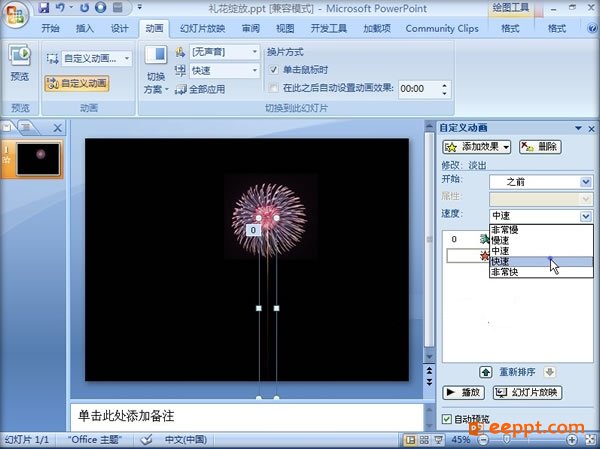600x449 pixels.
Task: Select slide 1 thumbnail
Action: [38, 159]
